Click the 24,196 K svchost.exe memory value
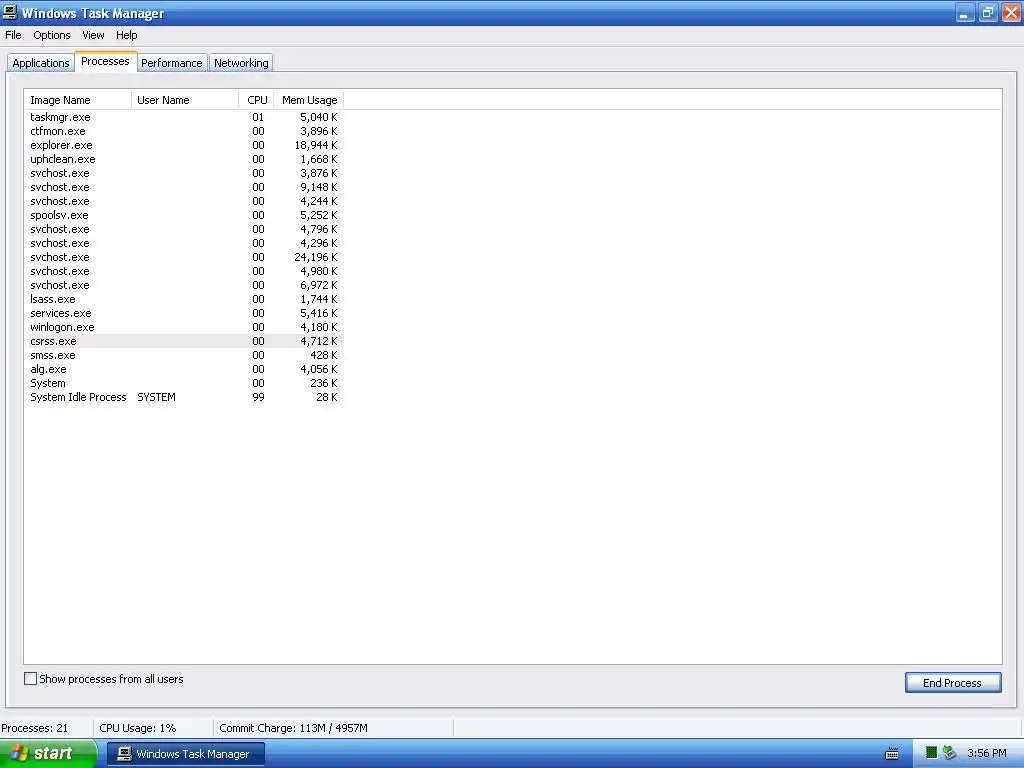 tap(316, 257)
